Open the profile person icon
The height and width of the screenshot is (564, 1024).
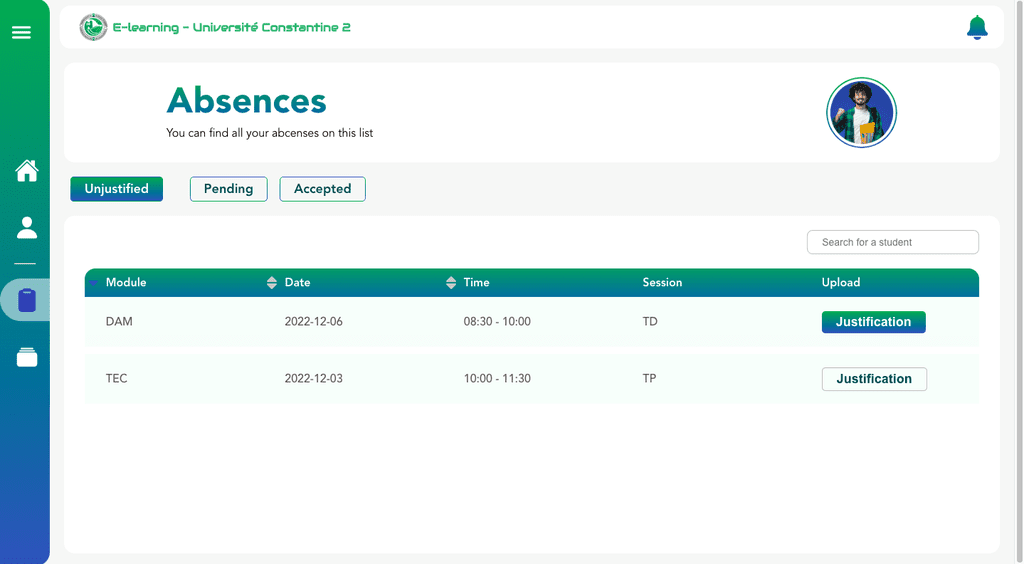coord(27,228)
